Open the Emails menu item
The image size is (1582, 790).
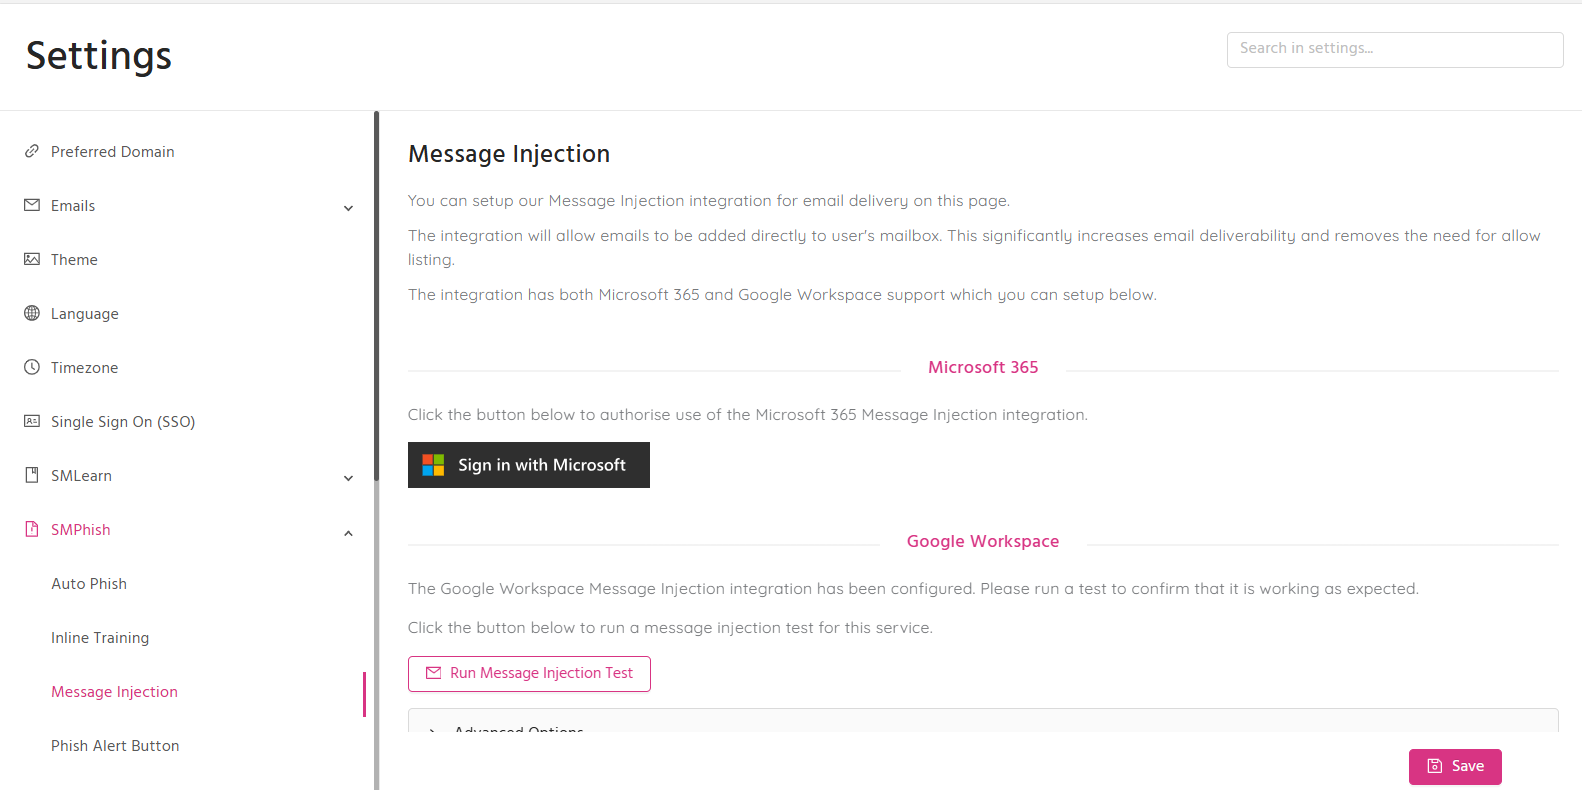click(x=73, y=206)
